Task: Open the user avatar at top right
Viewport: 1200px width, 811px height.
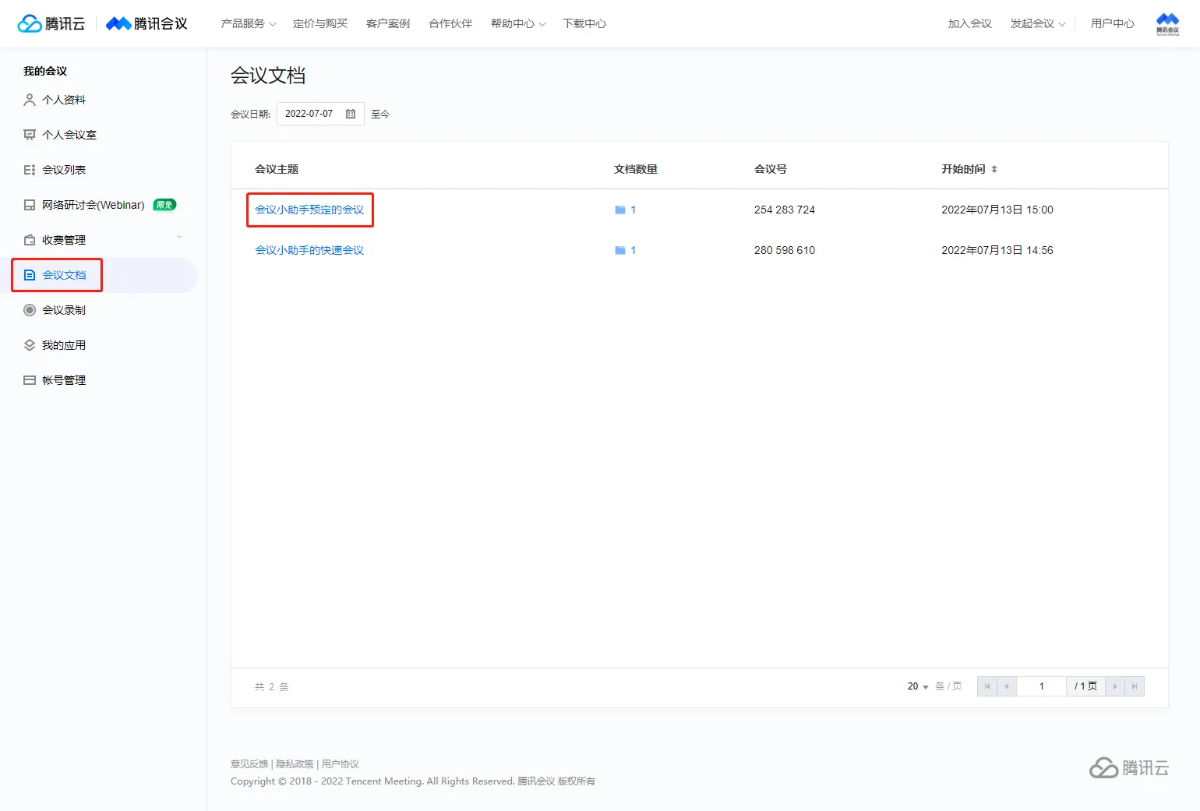Action: click(1167, 23)
